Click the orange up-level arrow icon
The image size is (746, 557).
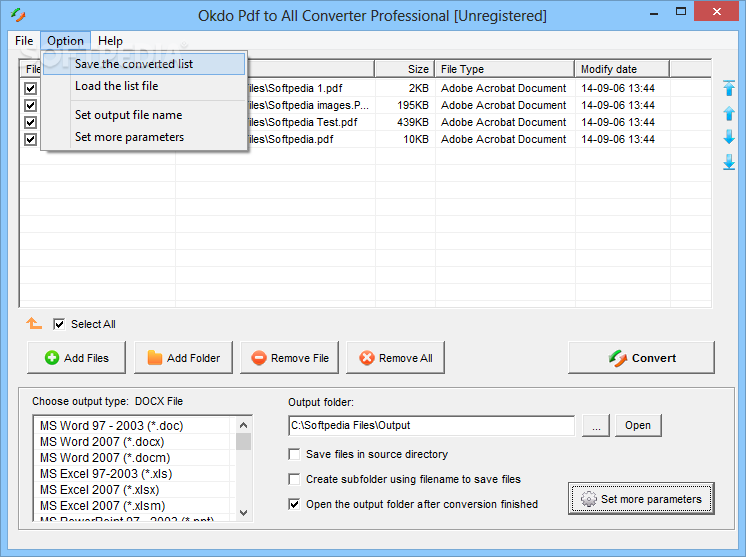[34, 323]
